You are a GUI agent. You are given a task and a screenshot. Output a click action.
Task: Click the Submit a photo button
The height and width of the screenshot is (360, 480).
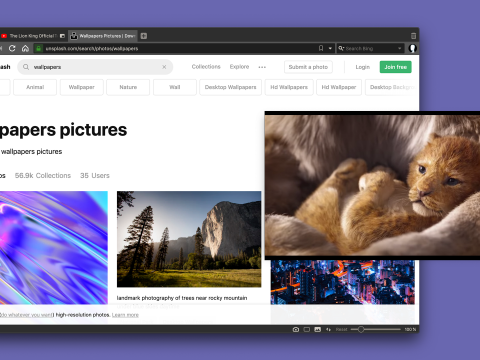[x=308, y=67]
